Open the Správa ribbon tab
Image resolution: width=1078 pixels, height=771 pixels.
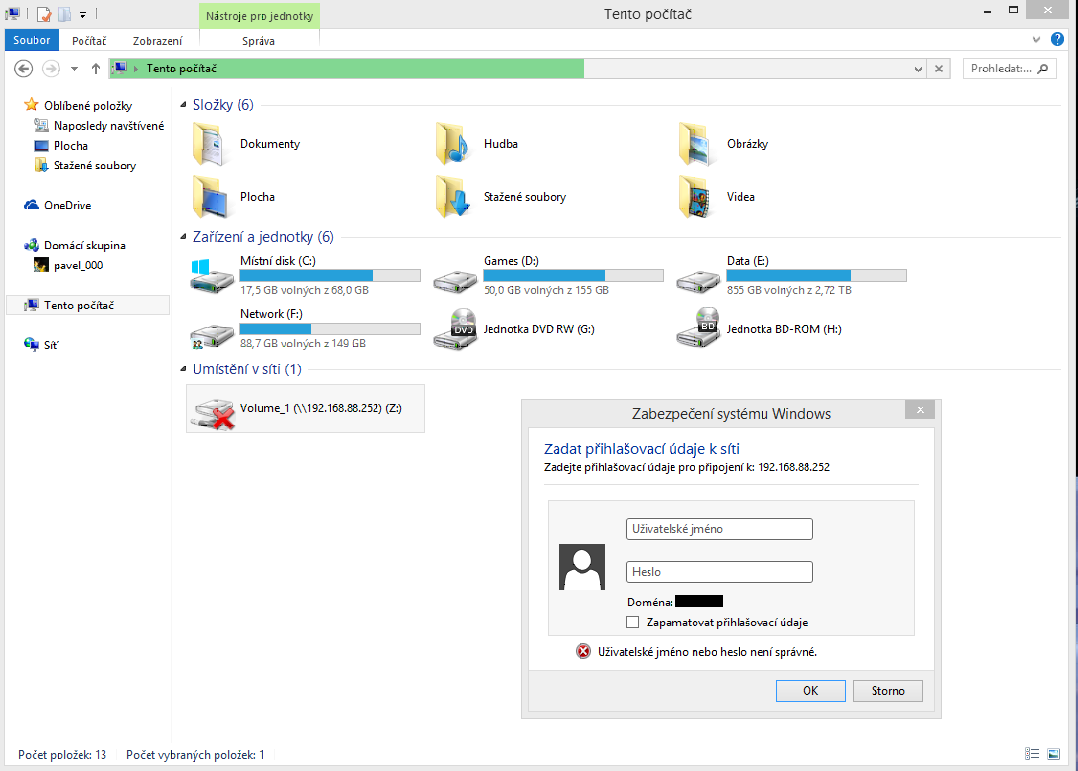(x=258, y=41)
